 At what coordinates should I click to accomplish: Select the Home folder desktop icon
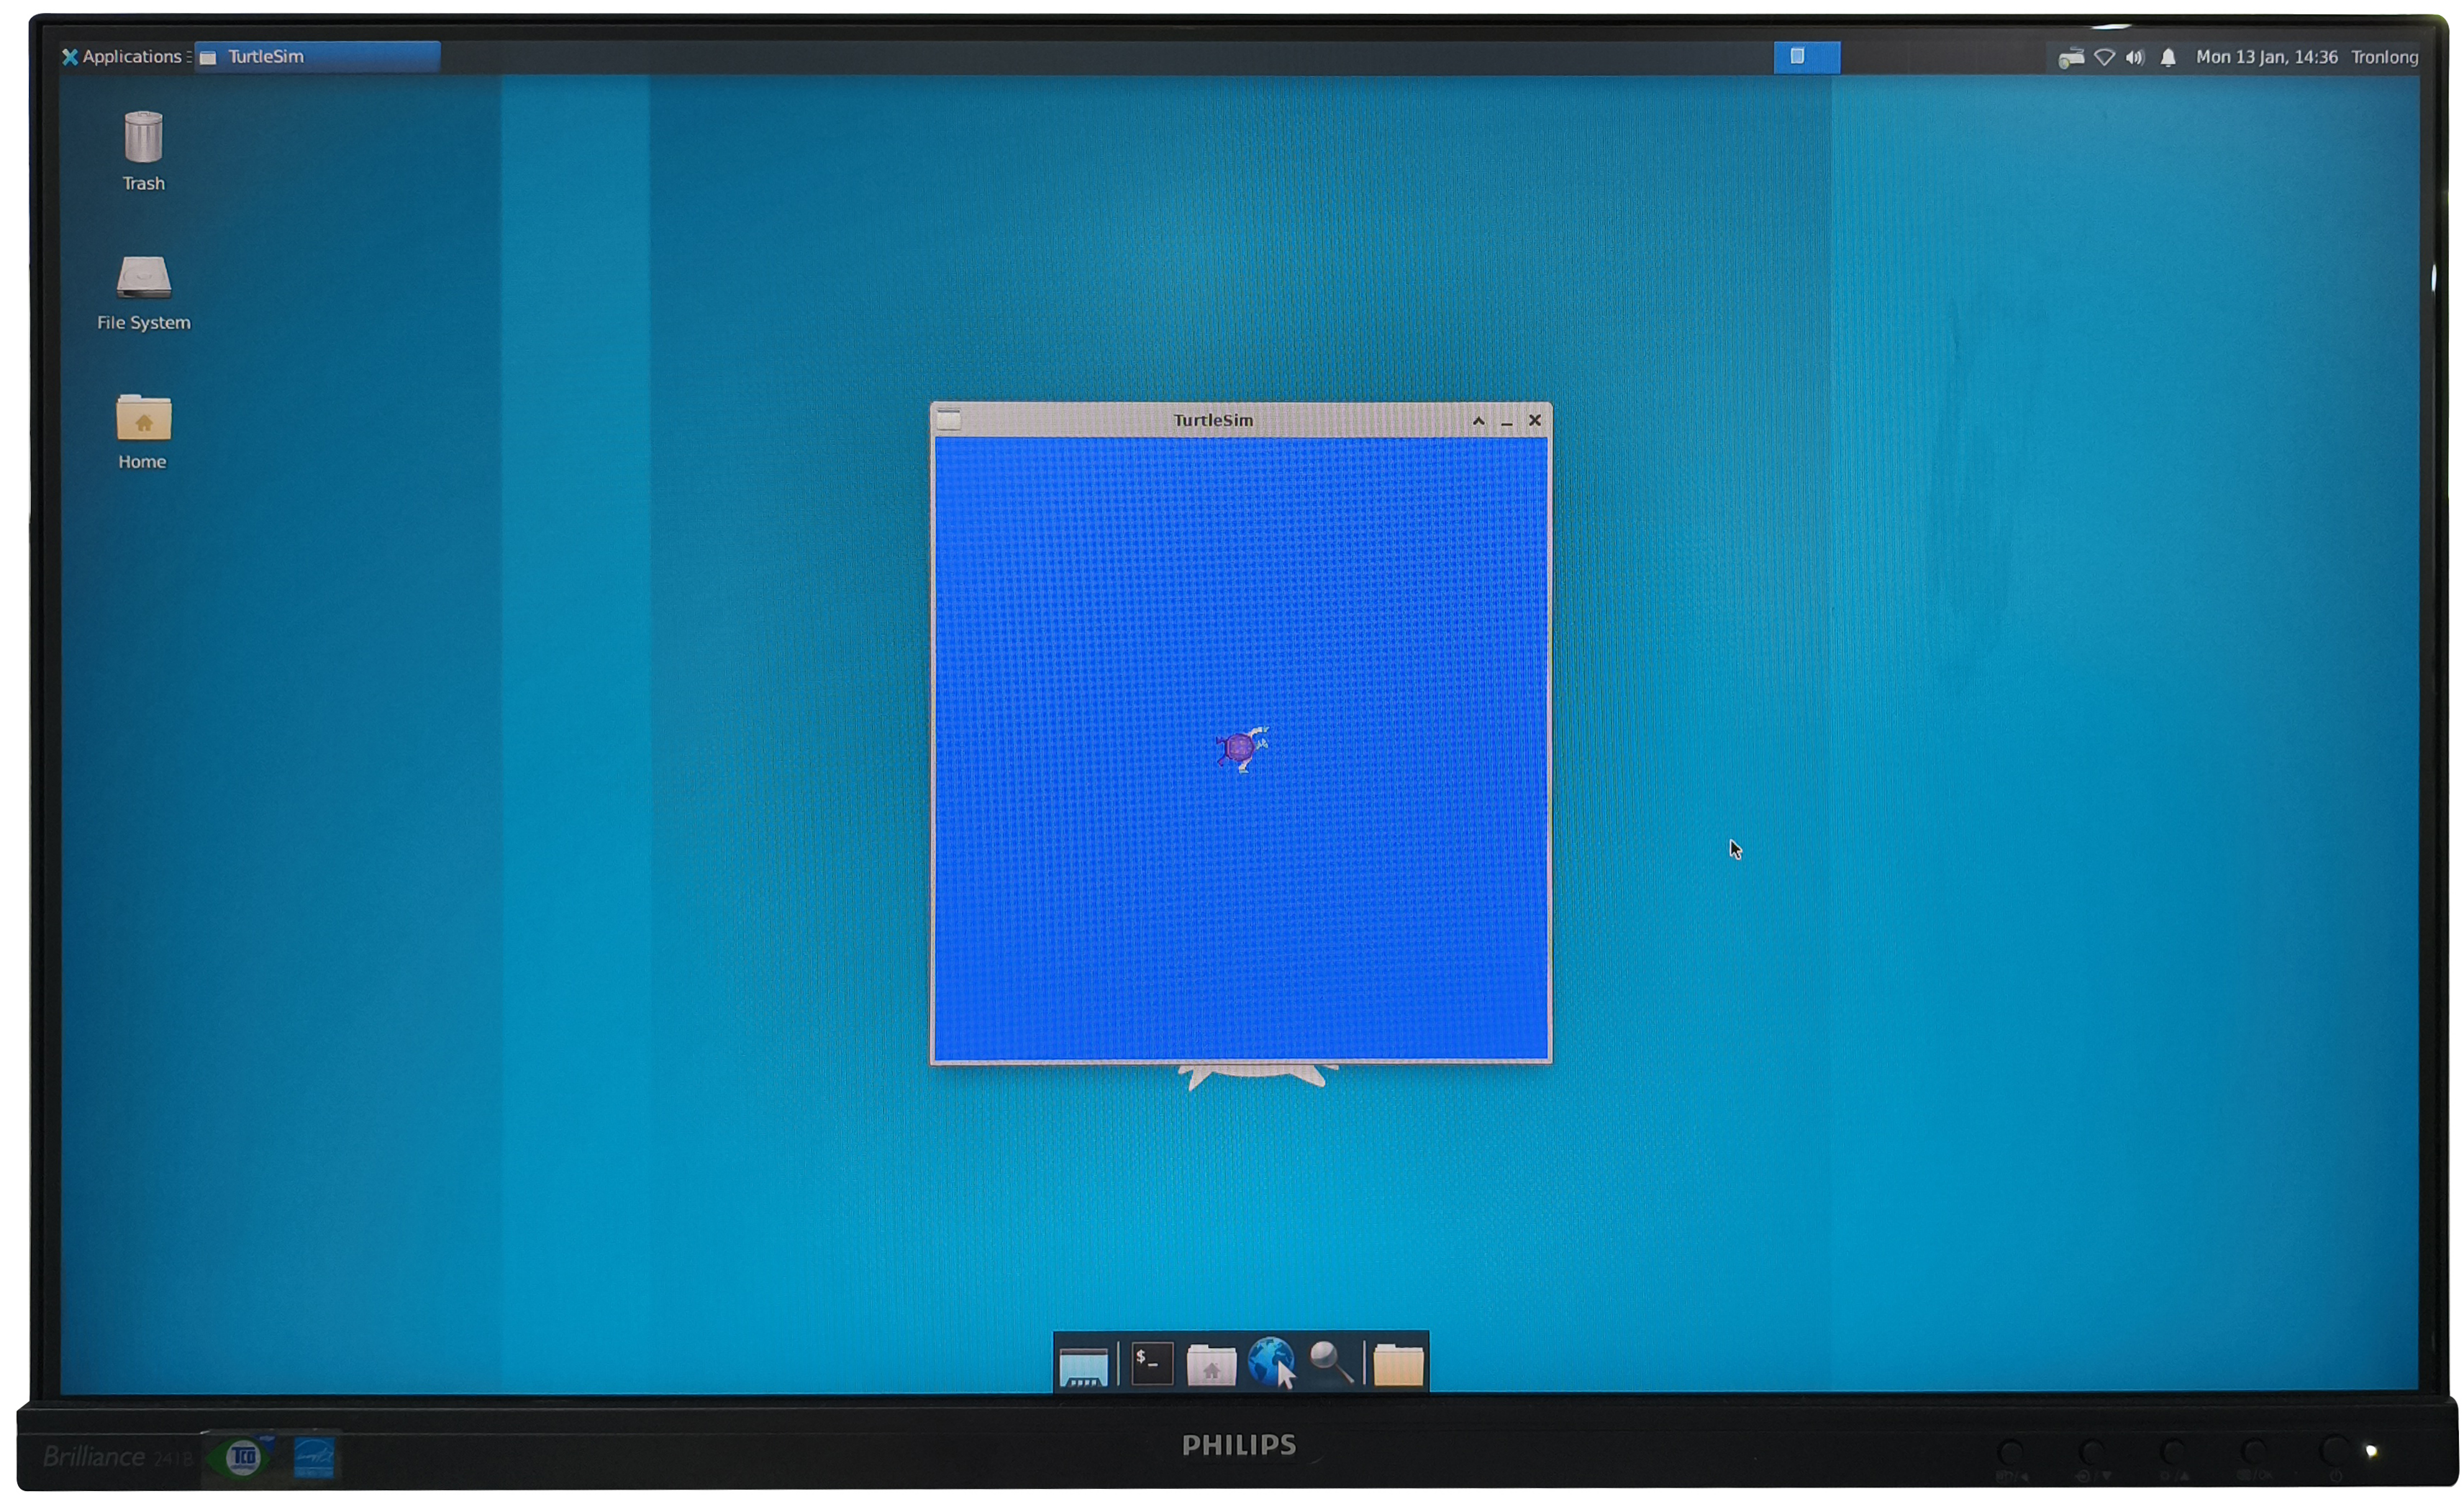[x=143, y=431]
